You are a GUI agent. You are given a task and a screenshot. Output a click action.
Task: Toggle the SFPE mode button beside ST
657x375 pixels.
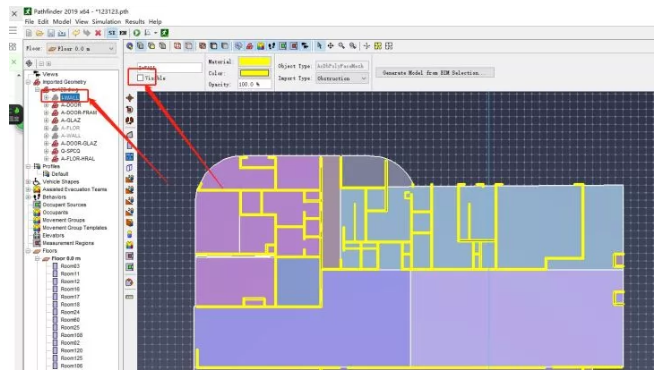[123, 33]
